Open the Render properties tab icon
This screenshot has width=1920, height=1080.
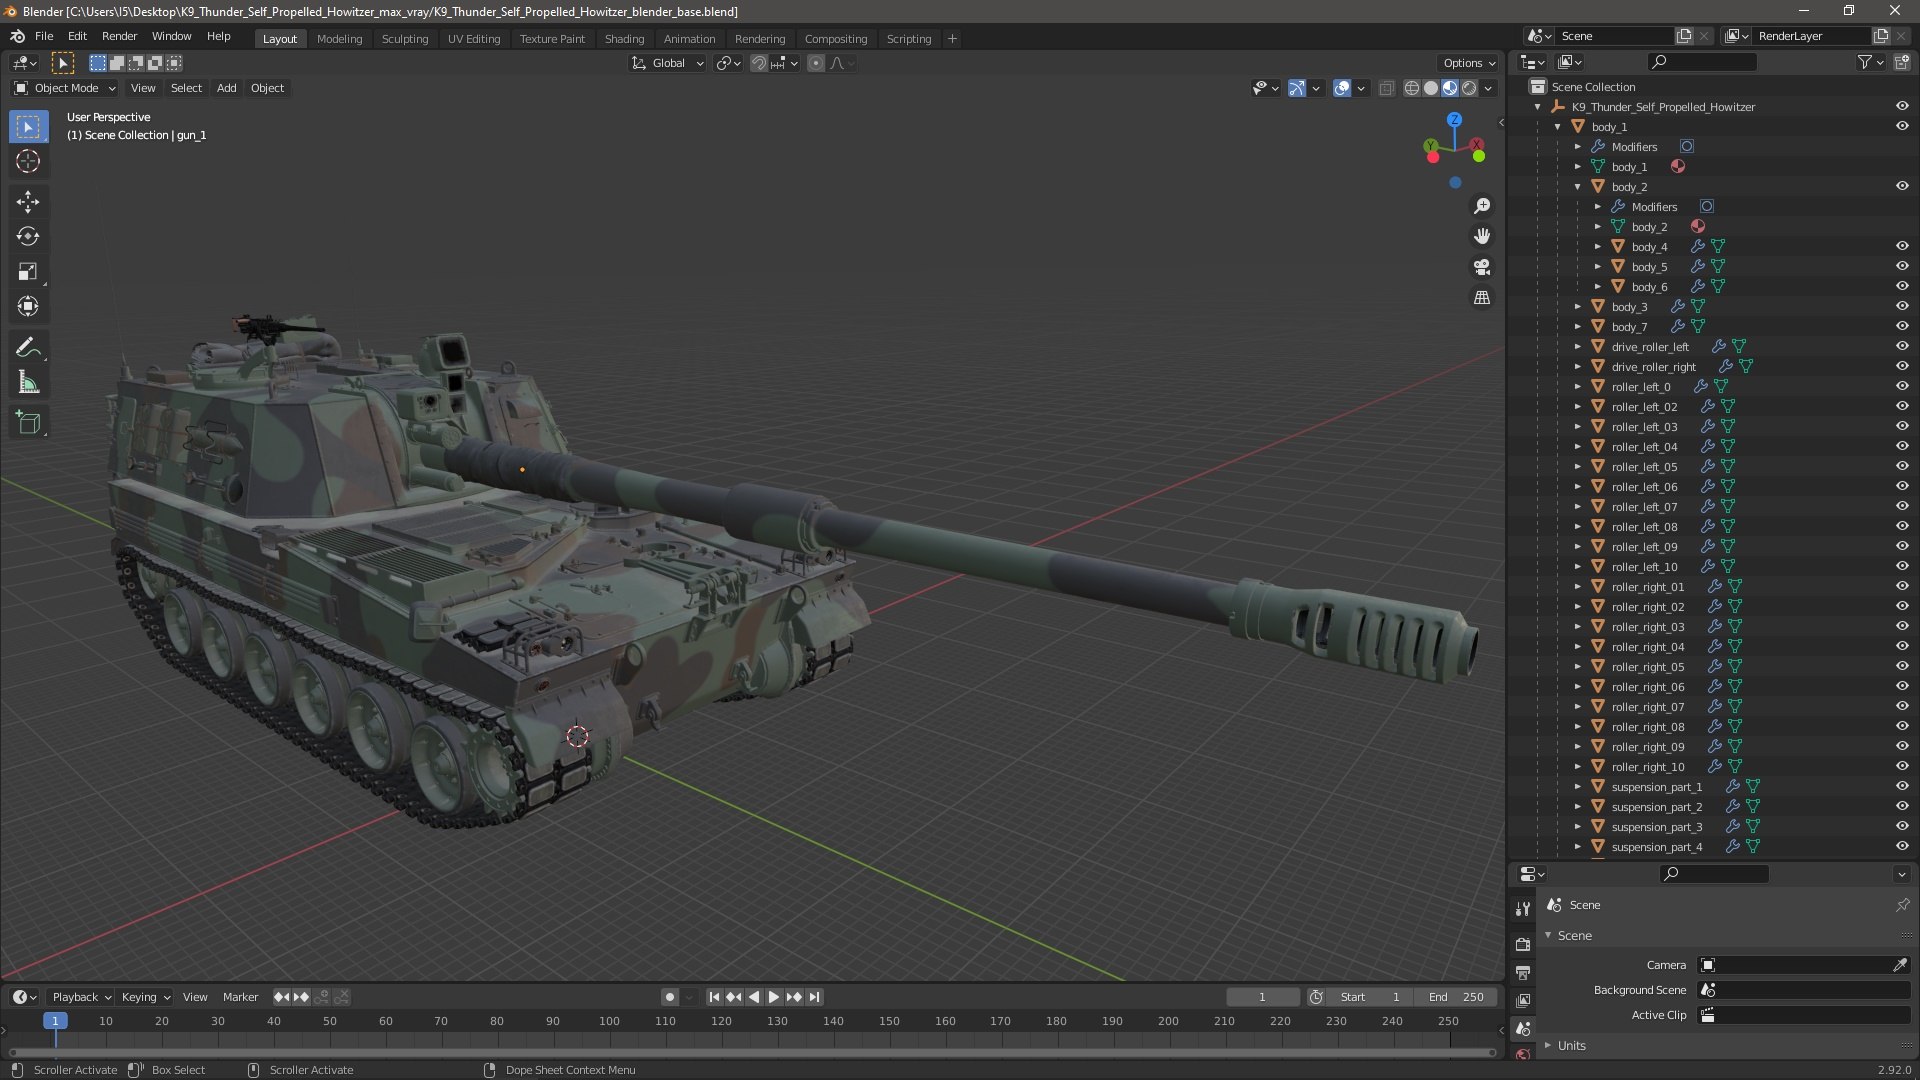click(x=1523, y=944)
